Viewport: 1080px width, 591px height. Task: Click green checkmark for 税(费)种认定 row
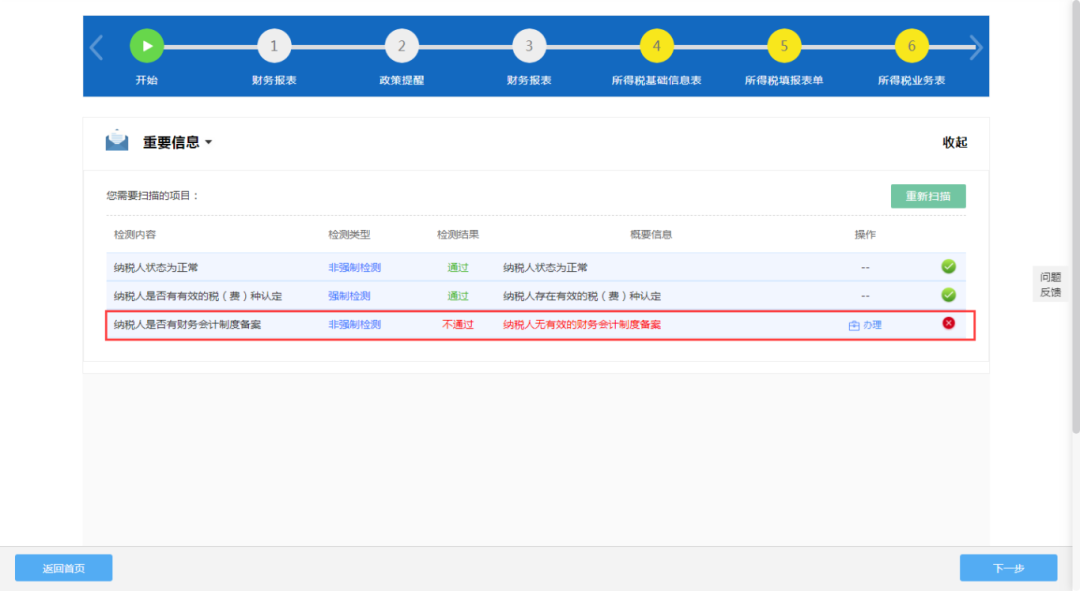[948, 295]
